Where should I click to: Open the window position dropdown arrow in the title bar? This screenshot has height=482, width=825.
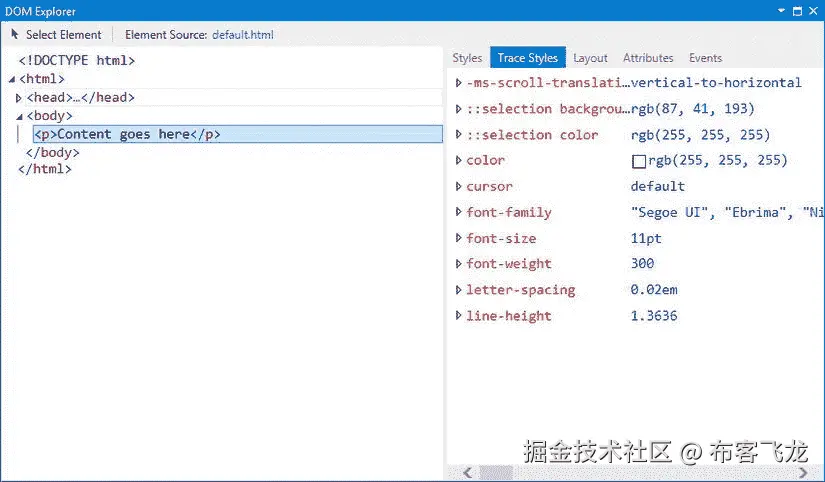coord(781,11)
